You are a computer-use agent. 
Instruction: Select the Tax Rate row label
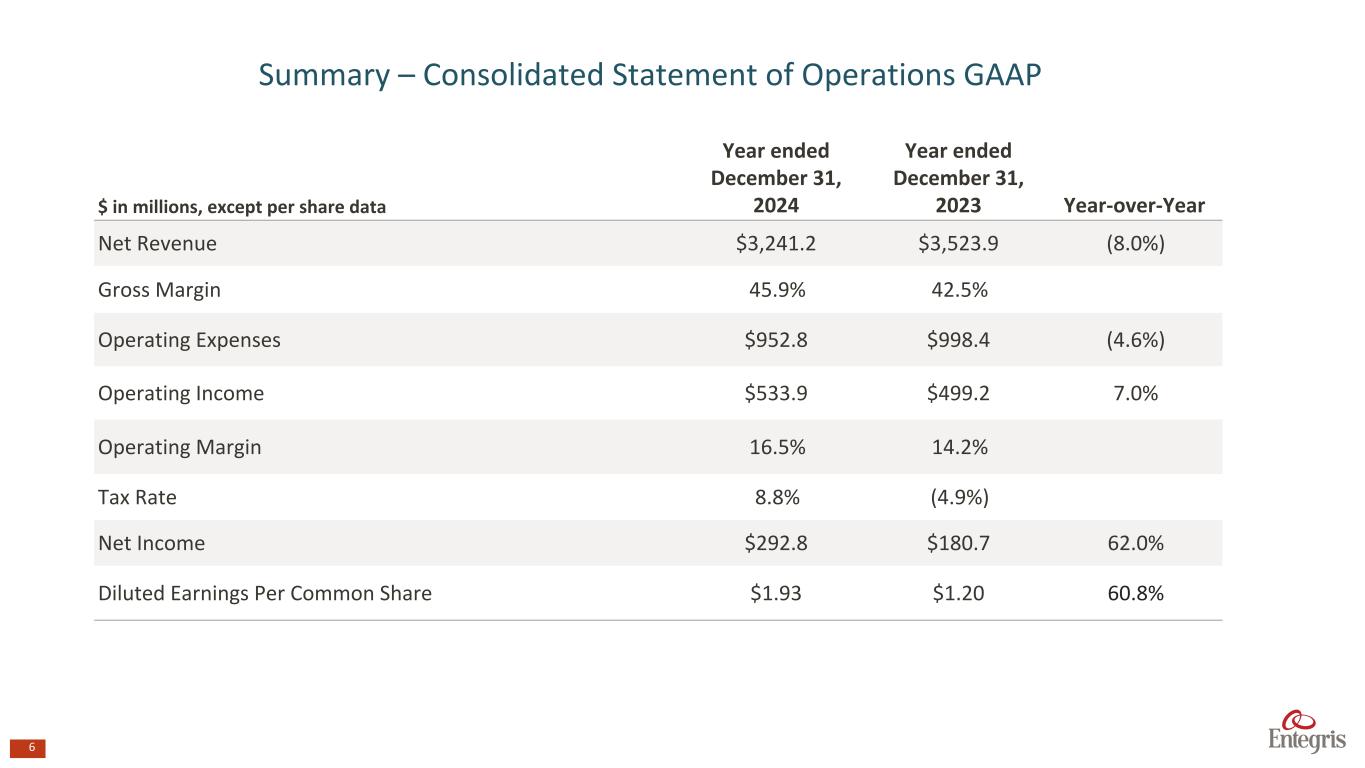[x=139, y=495]
